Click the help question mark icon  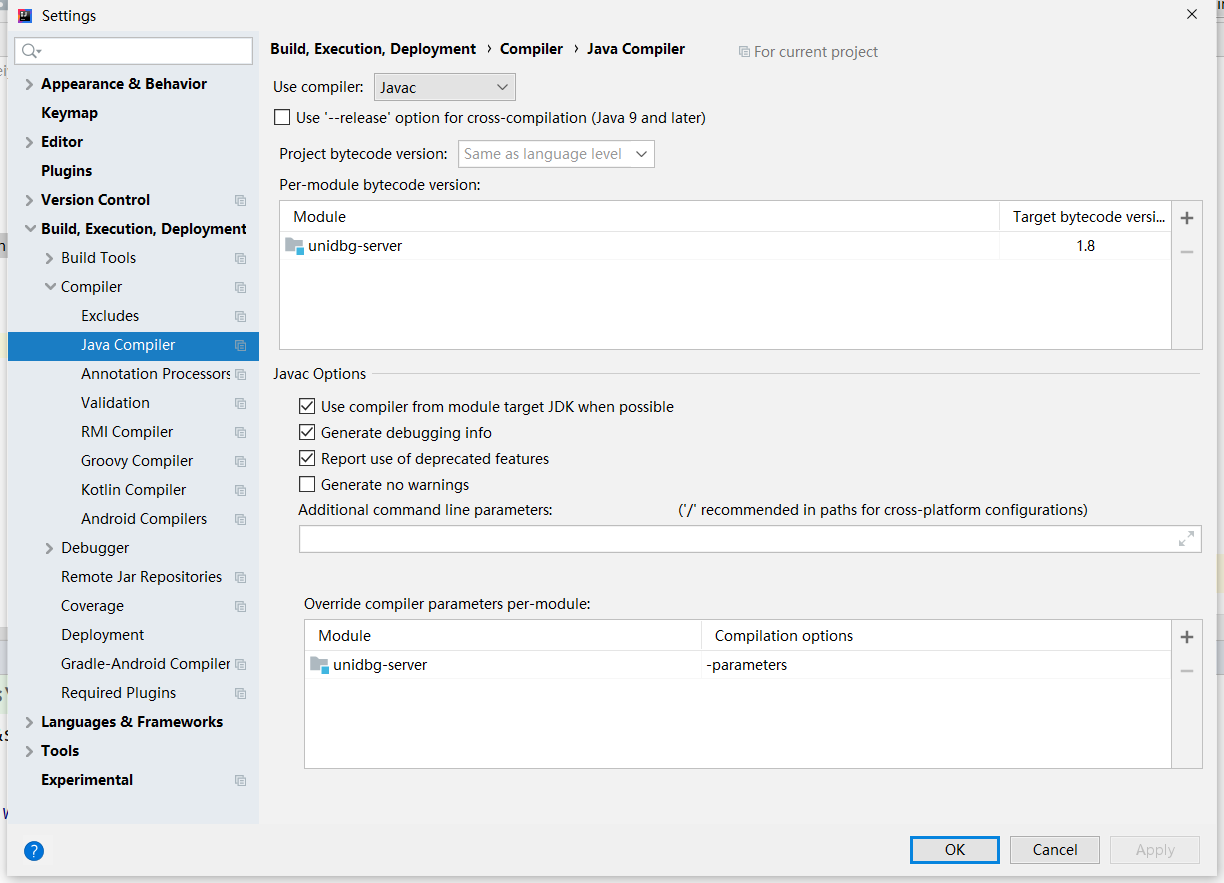pos(34,851)
